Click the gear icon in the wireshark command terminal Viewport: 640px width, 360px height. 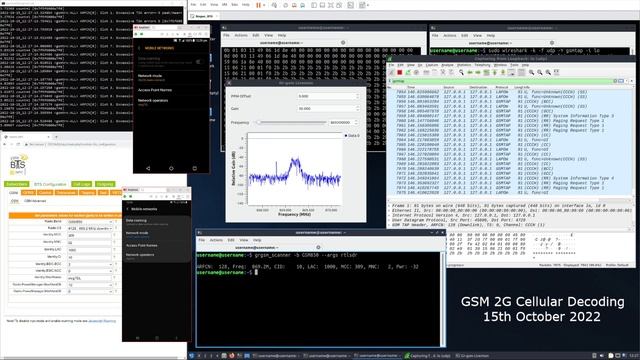click(552, 42)
